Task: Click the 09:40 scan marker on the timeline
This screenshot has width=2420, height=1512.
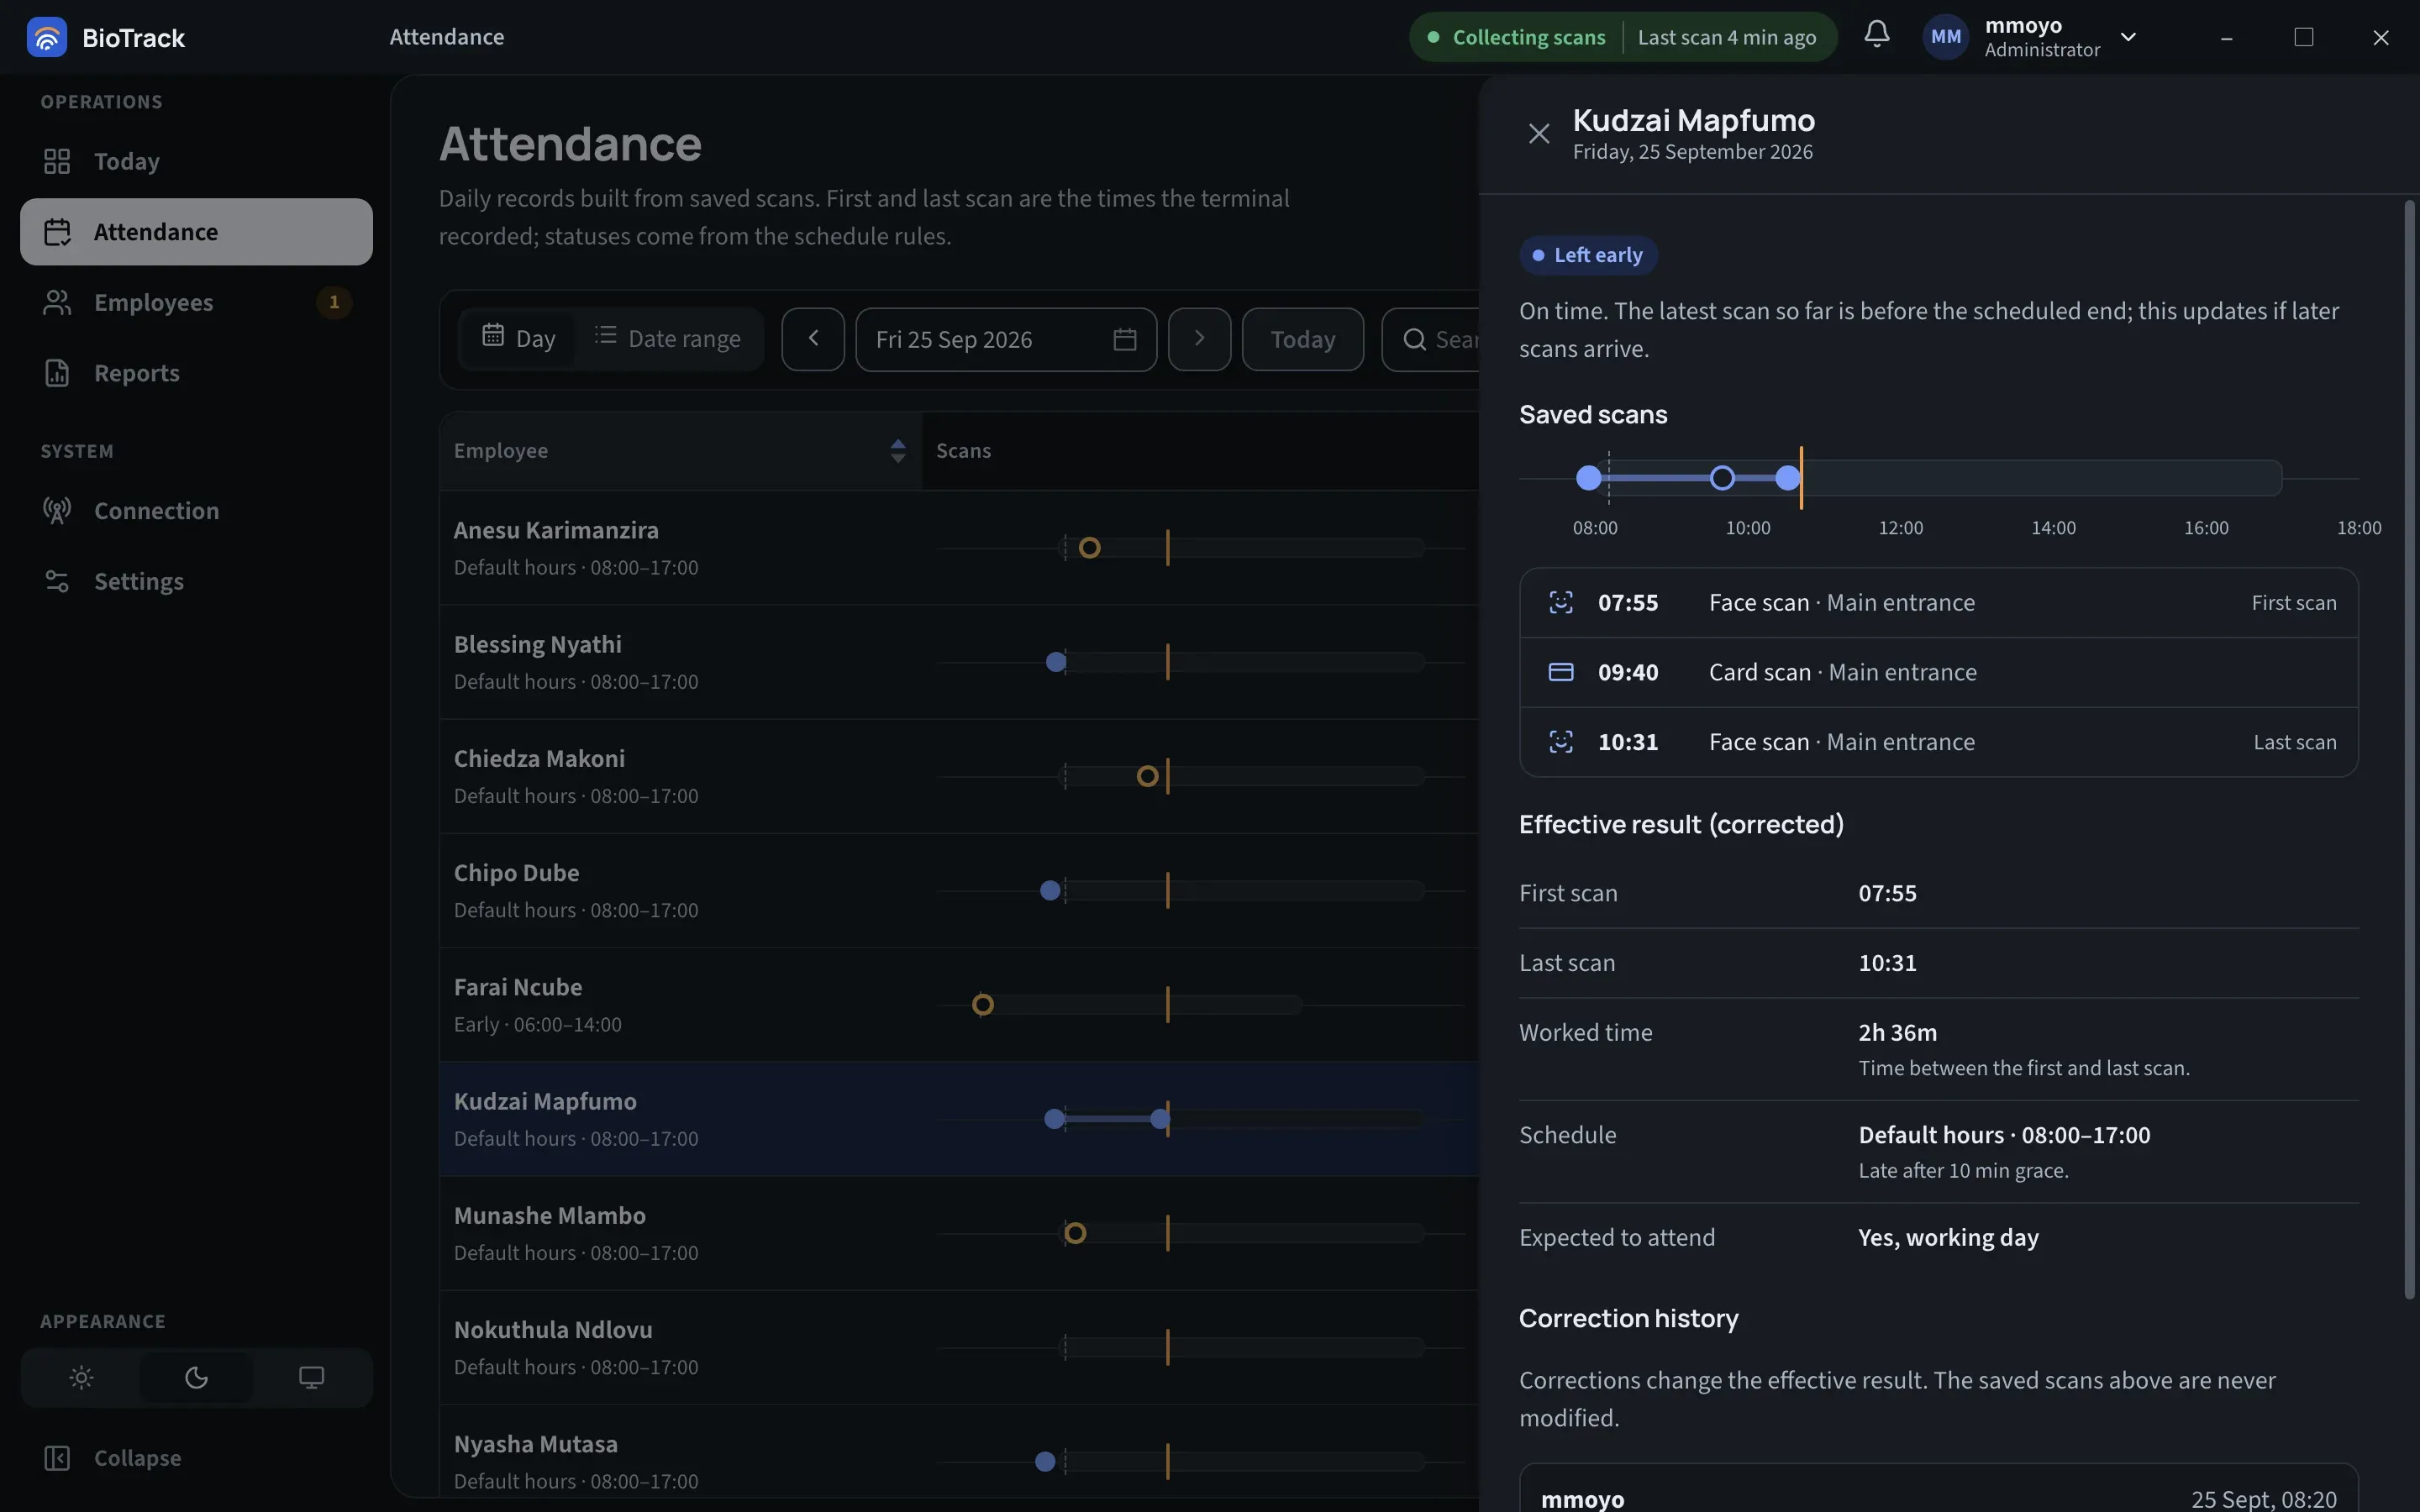Action: (x=1721, y=478)
